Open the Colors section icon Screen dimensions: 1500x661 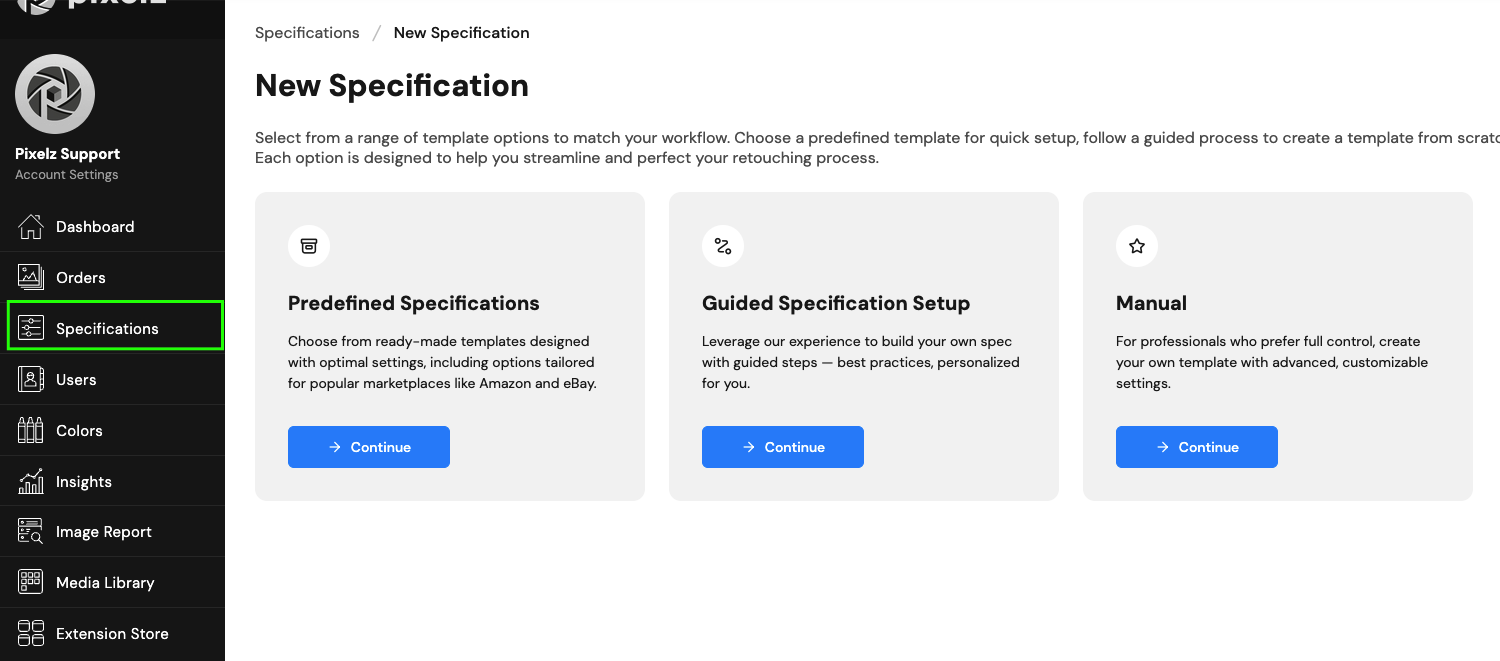pos(30,430)
